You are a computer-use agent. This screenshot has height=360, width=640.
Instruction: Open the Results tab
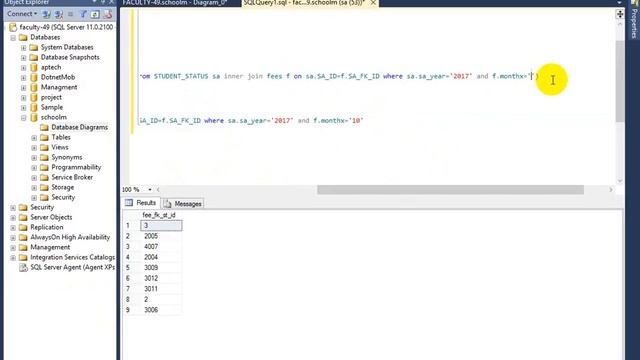(x=146, y=203)
